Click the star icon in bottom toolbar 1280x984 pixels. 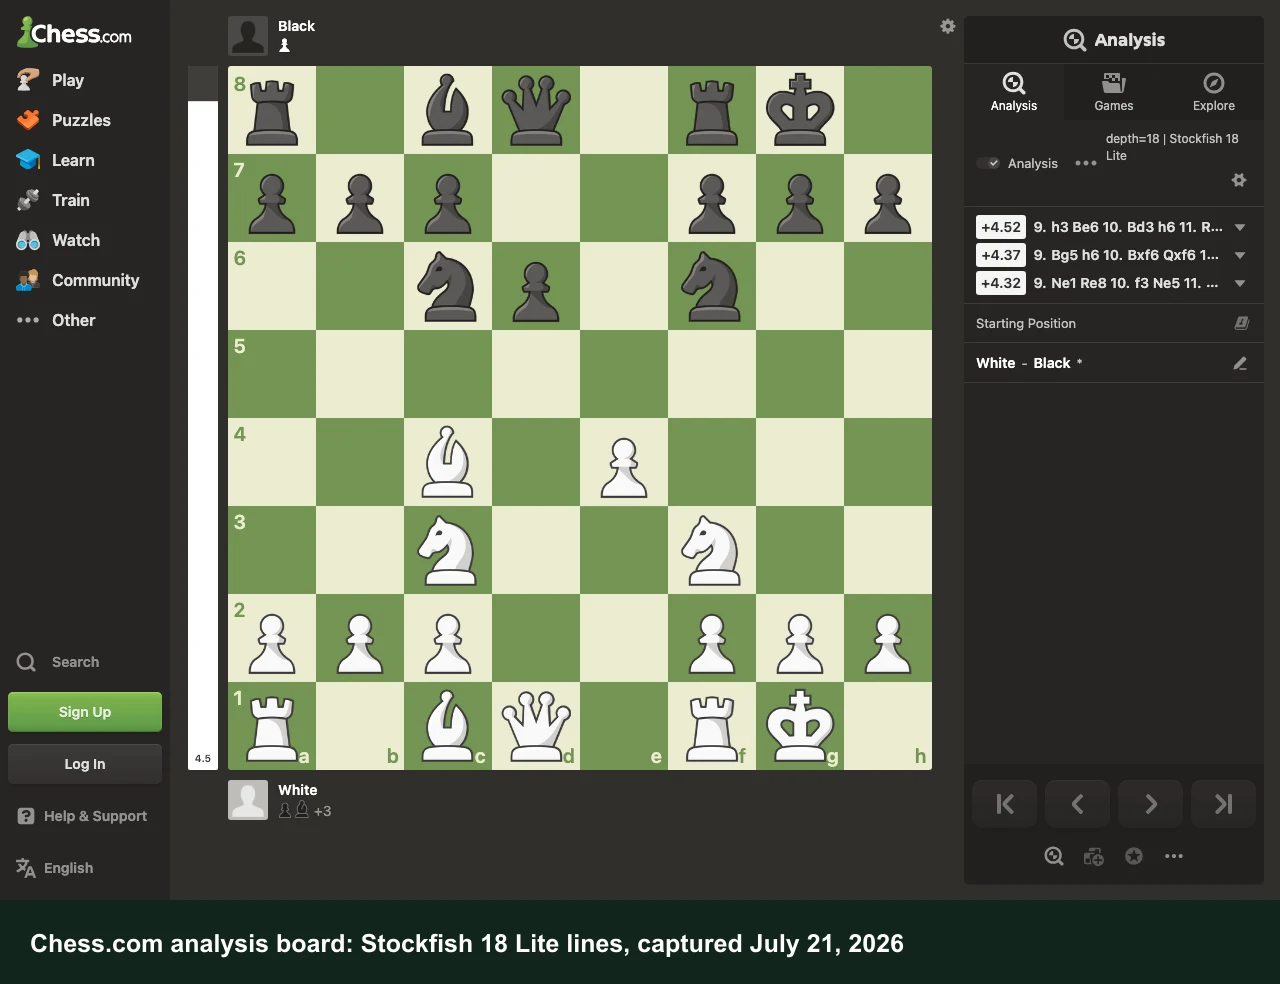(x=1134, y=856)
